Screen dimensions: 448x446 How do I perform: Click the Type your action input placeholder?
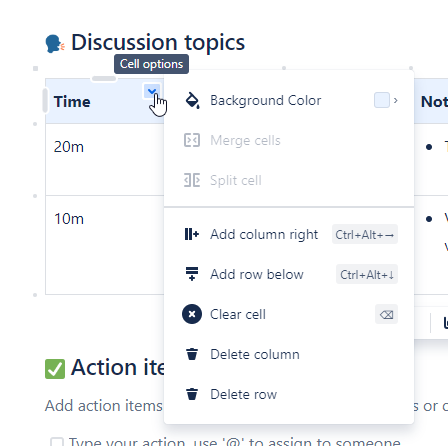point(235,442)
